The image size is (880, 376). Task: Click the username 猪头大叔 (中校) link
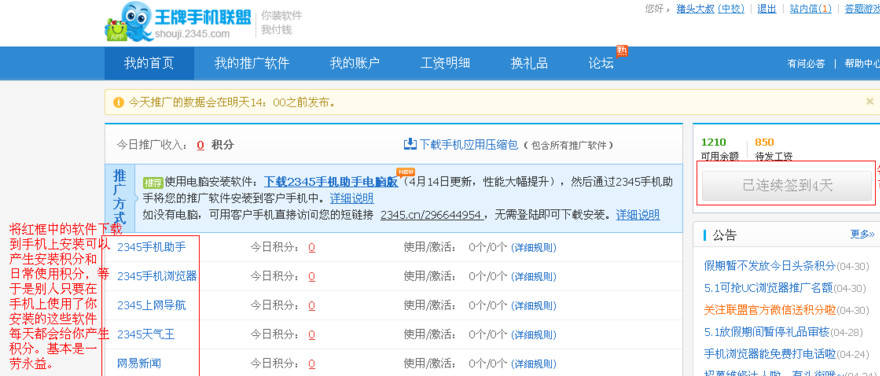[x=710, y=8]
